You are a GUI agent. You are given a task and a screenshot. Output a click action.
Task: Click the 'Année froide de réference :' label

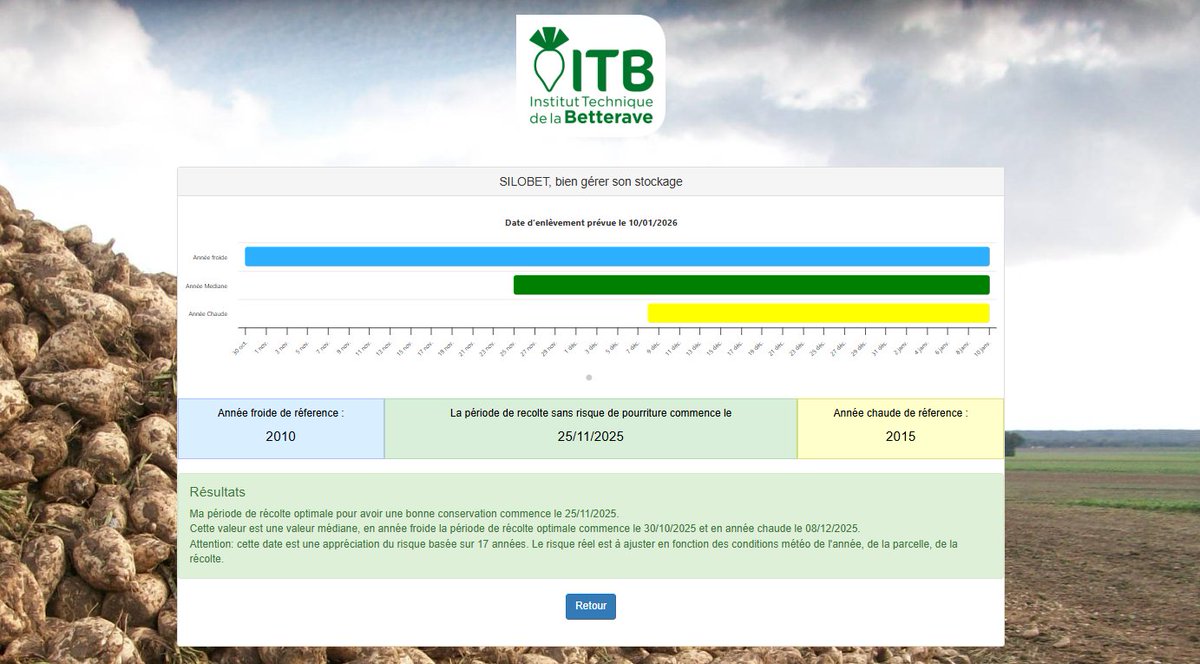(x=281, y=413)
